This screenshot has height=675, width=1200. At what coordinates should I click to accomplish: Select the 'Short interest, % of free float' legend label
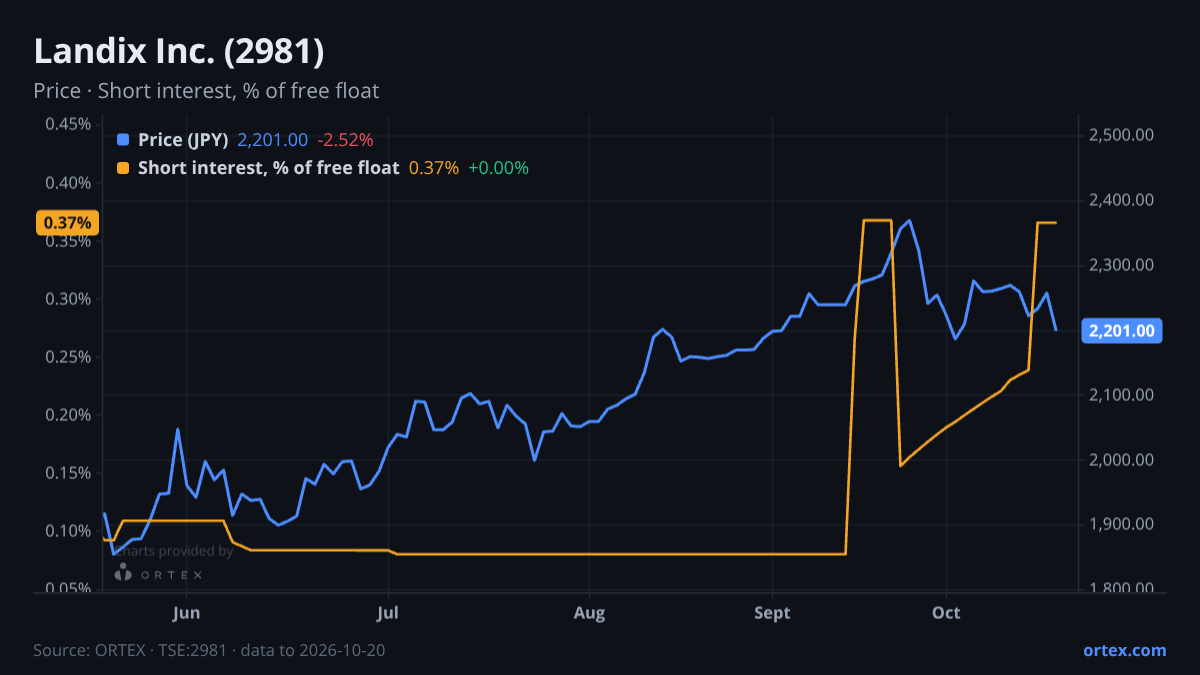268,168
